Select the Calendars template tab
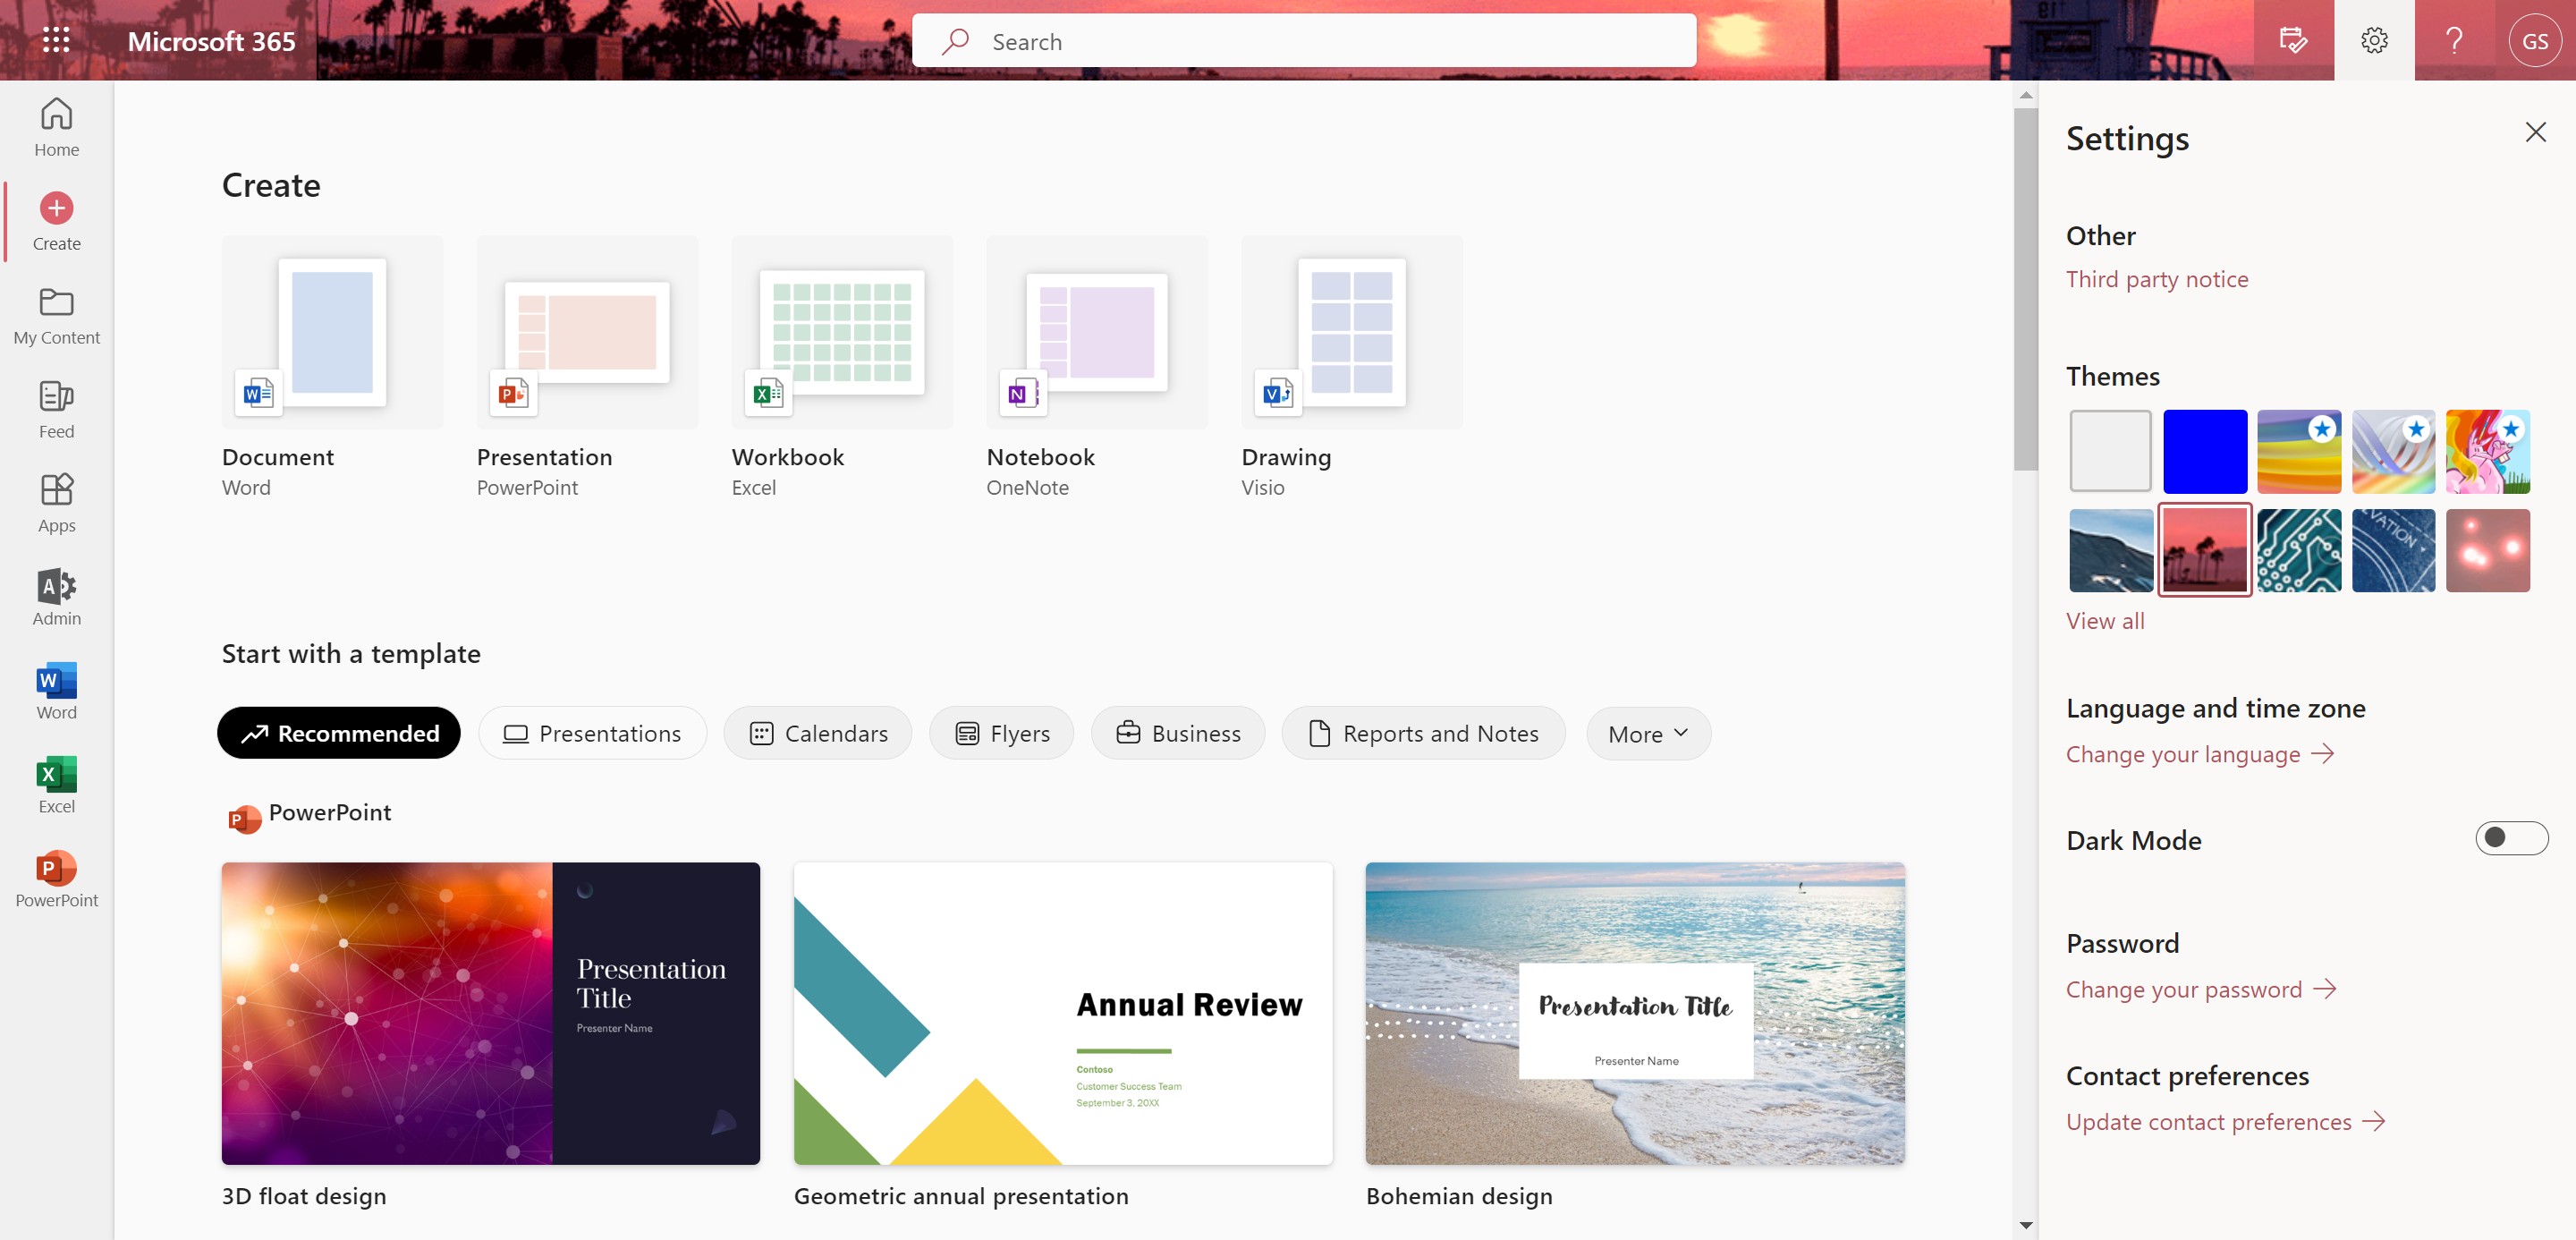This screenshot has width=2576, height=1240. click(818, 733)
